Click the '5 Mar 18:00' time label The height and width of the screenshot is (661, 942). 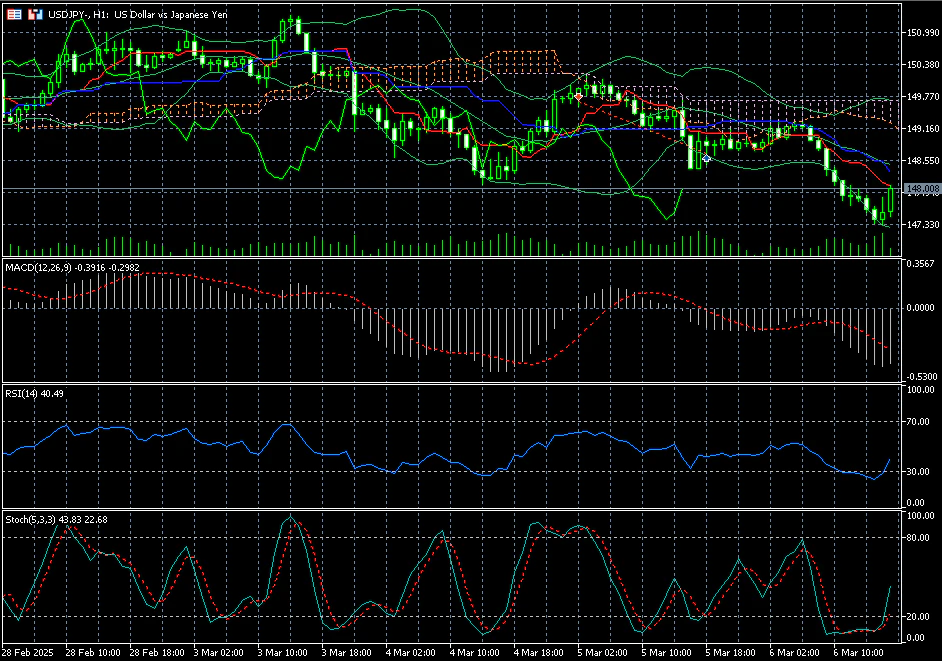pyautogui.click(x=731, y=653)
